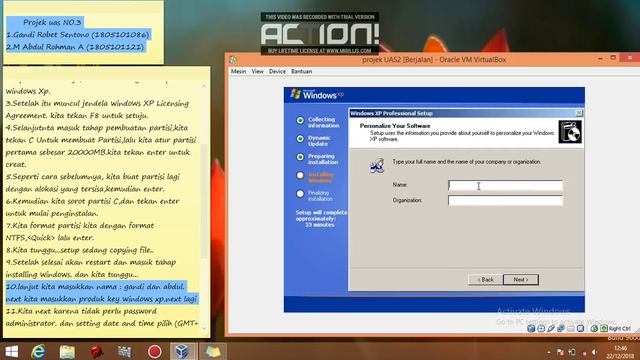Click the Next button in Windows XP Setup
640x360 pixels.
coord(520,280)
